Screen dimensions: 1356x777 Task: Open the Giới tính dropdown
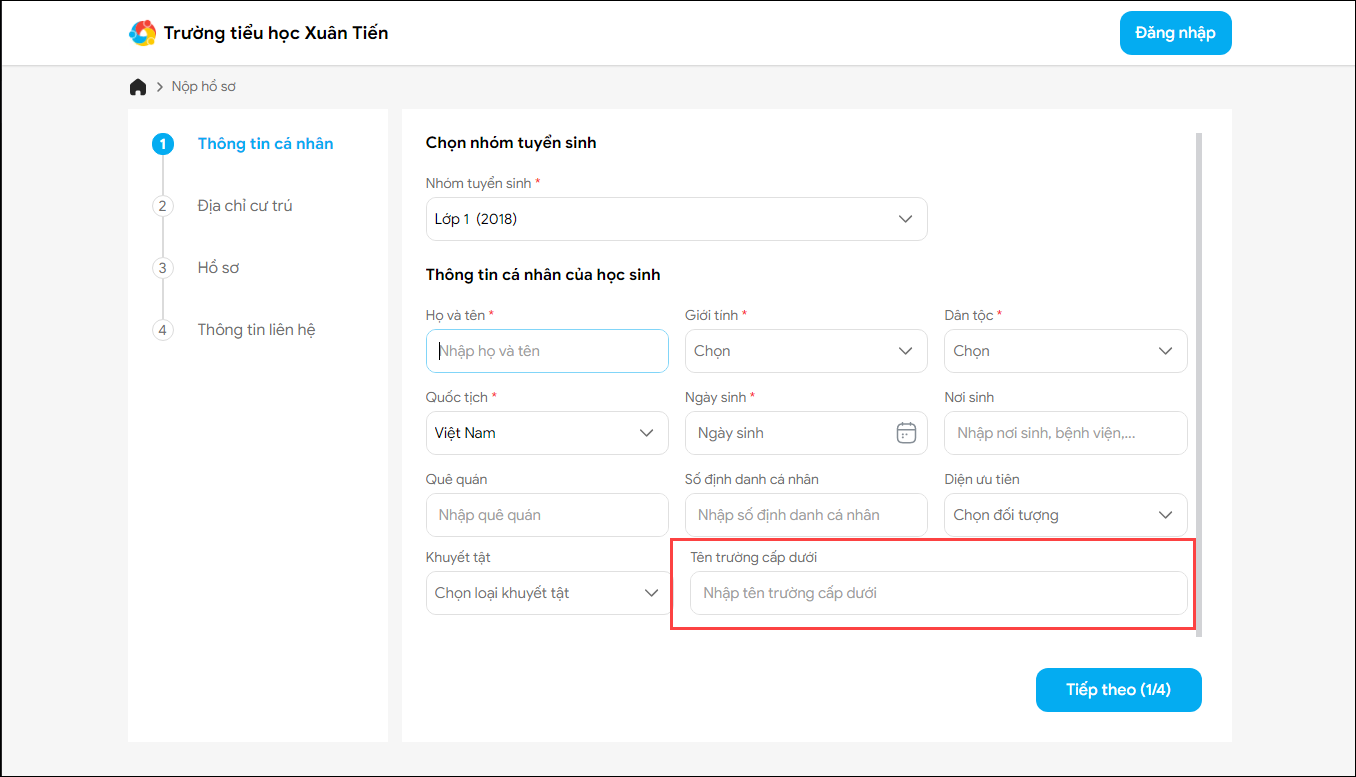click(x=805, y=351)
